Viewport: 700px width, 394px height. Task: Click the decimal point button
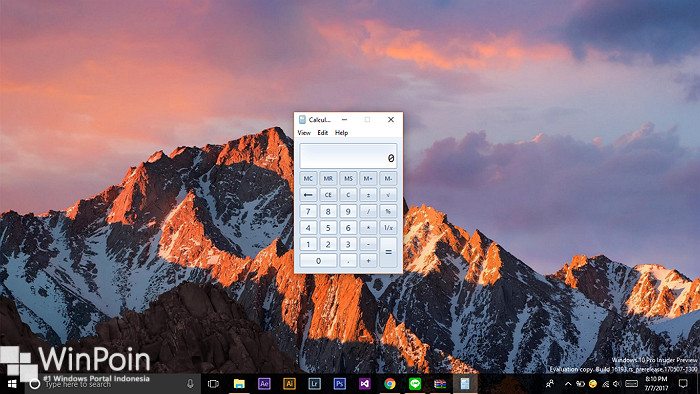[x=348, y=261]
